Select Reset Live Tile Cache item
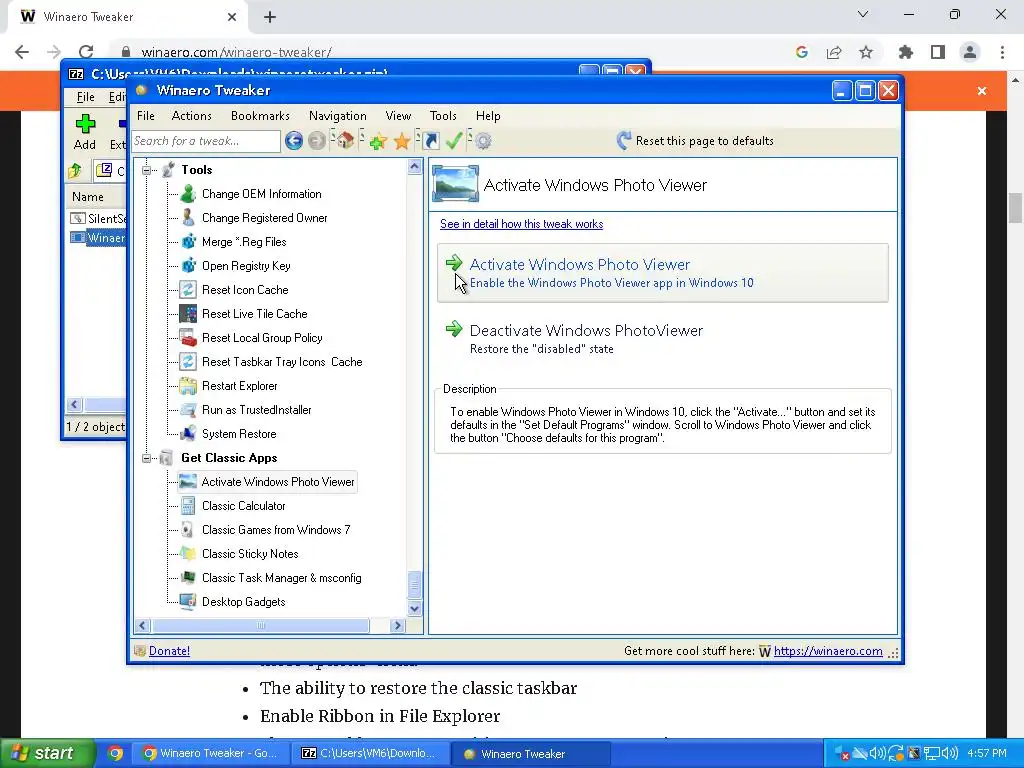 tap(255, 314)
